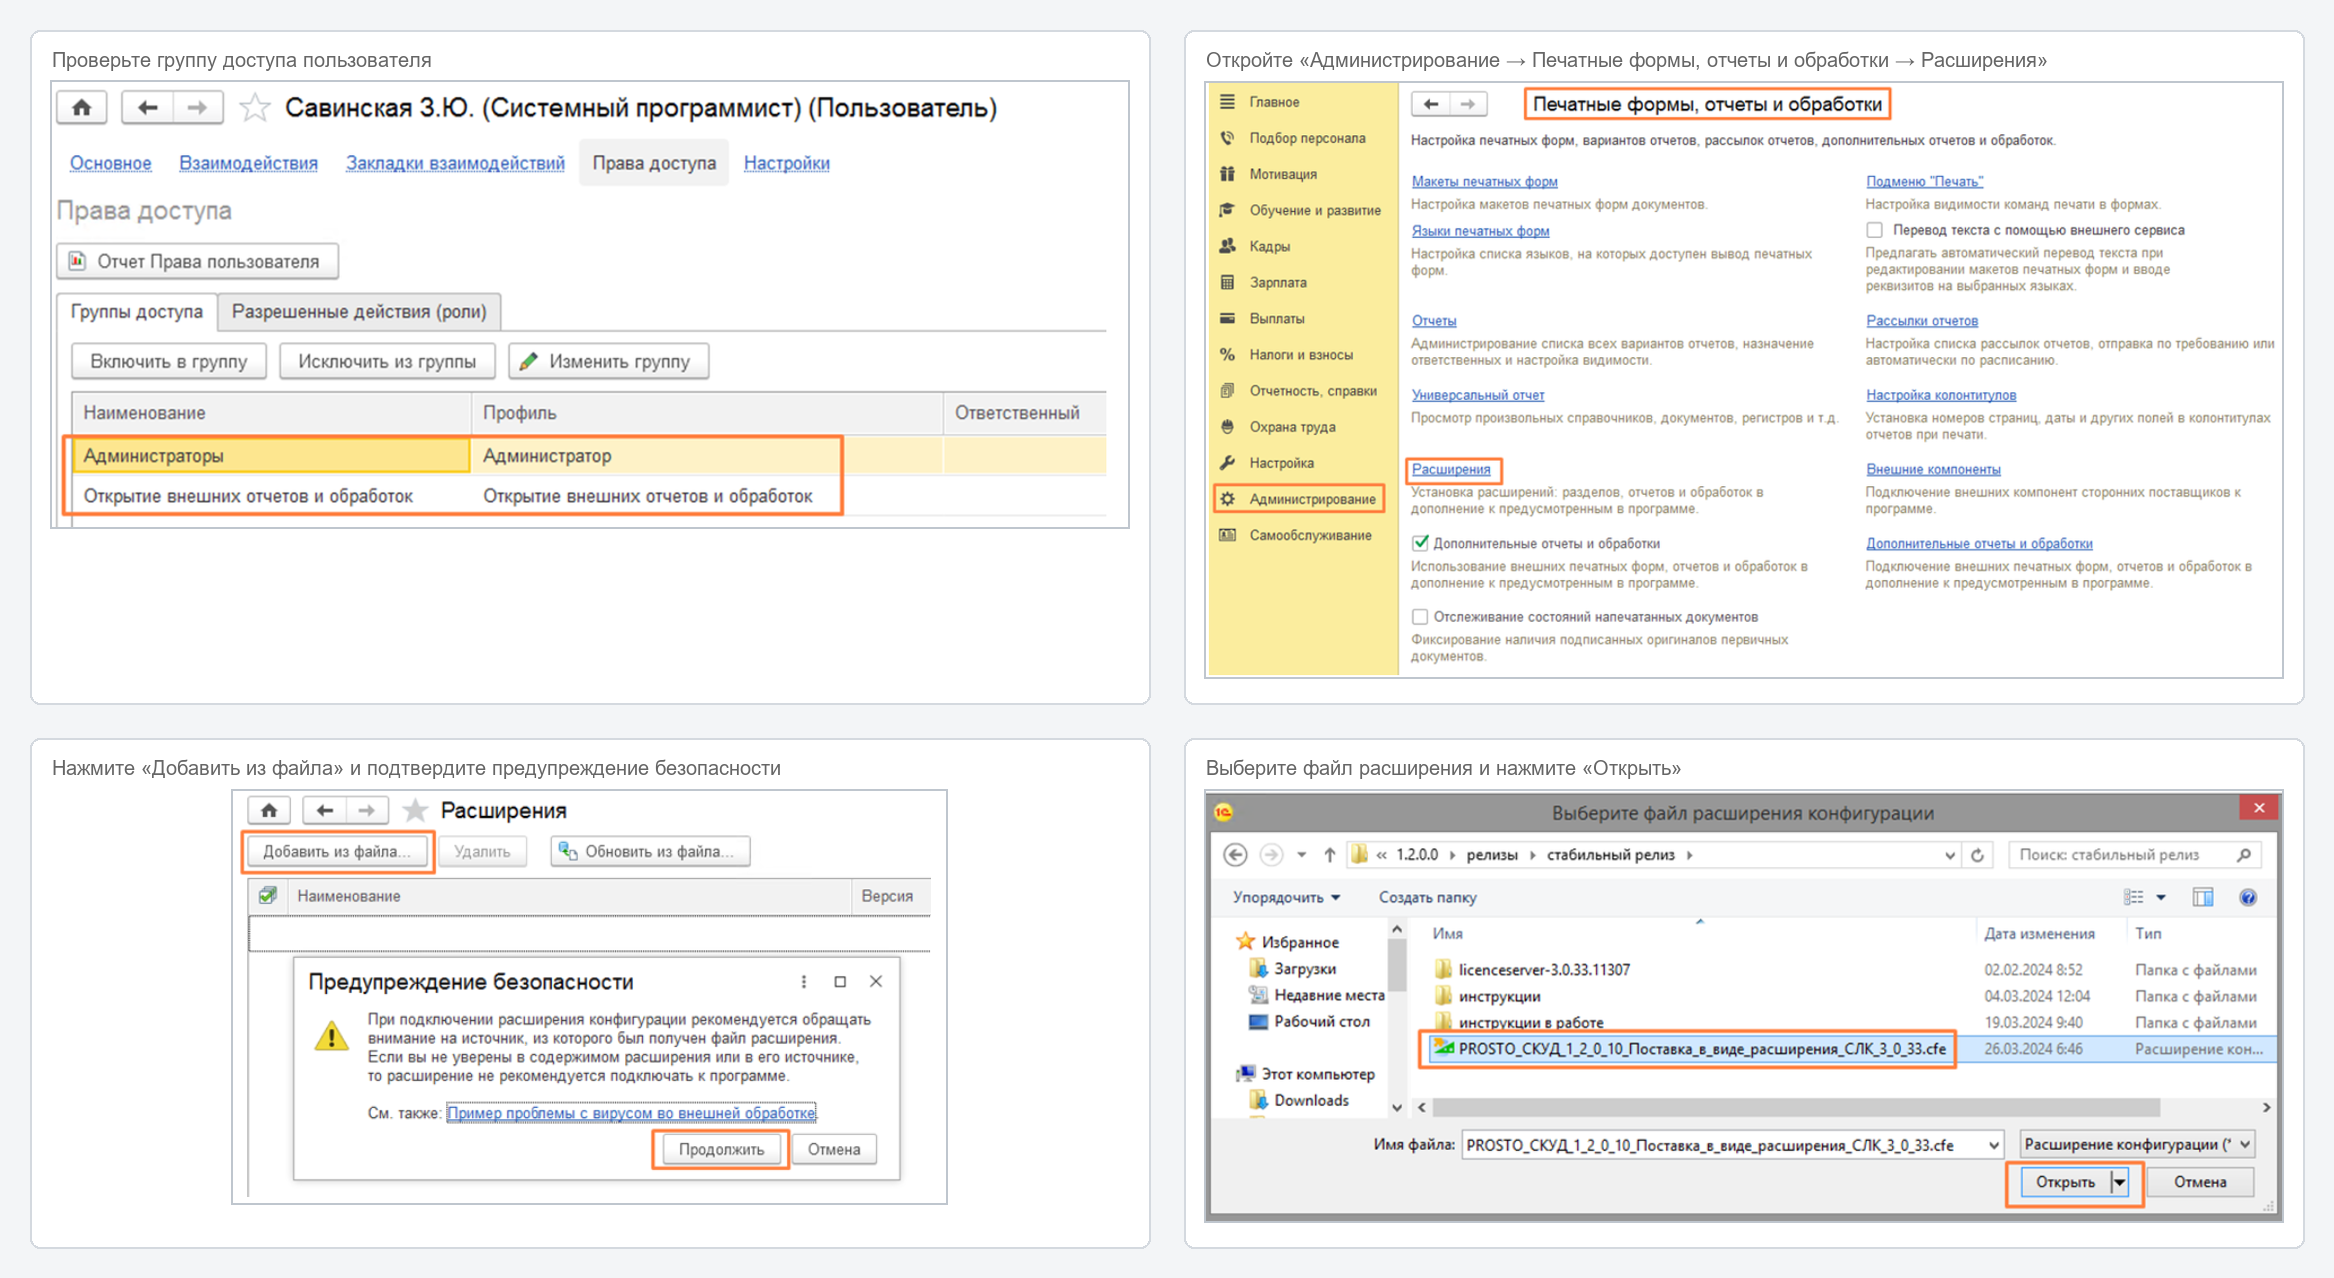
Task: Select Администрирование in sidebar
Action: [x=1299, y=499]
